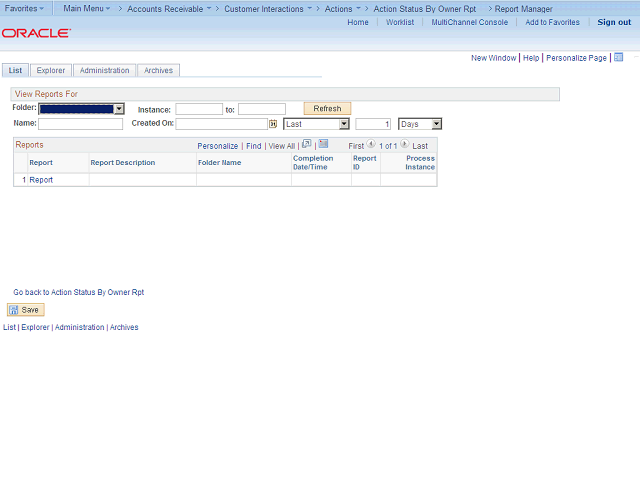This screenshot has width=640, height=480.
Task: Open MultiChannel Console link
Action: pos(470,22)
